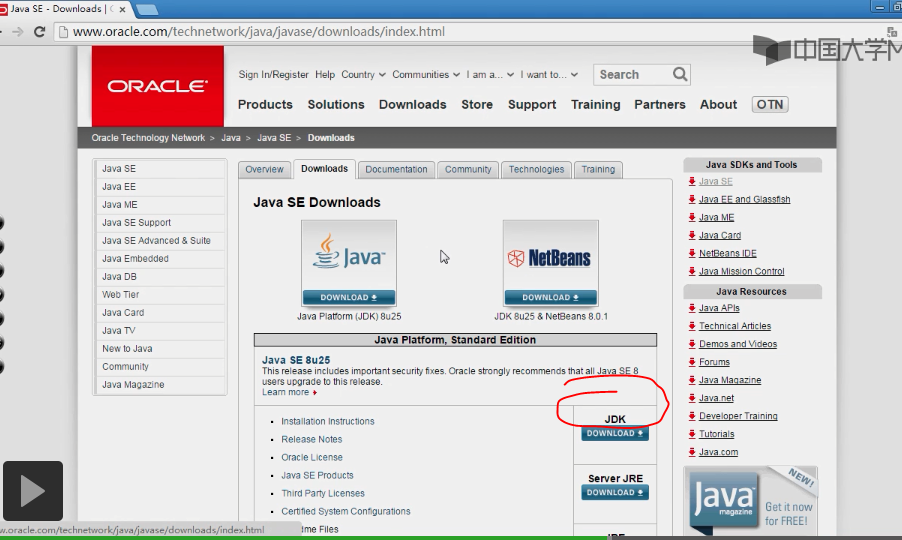Open the 'I am a...' dropdown
This screenshot has width=902, height=540.
pyautogui.click(x=490, y=74)
